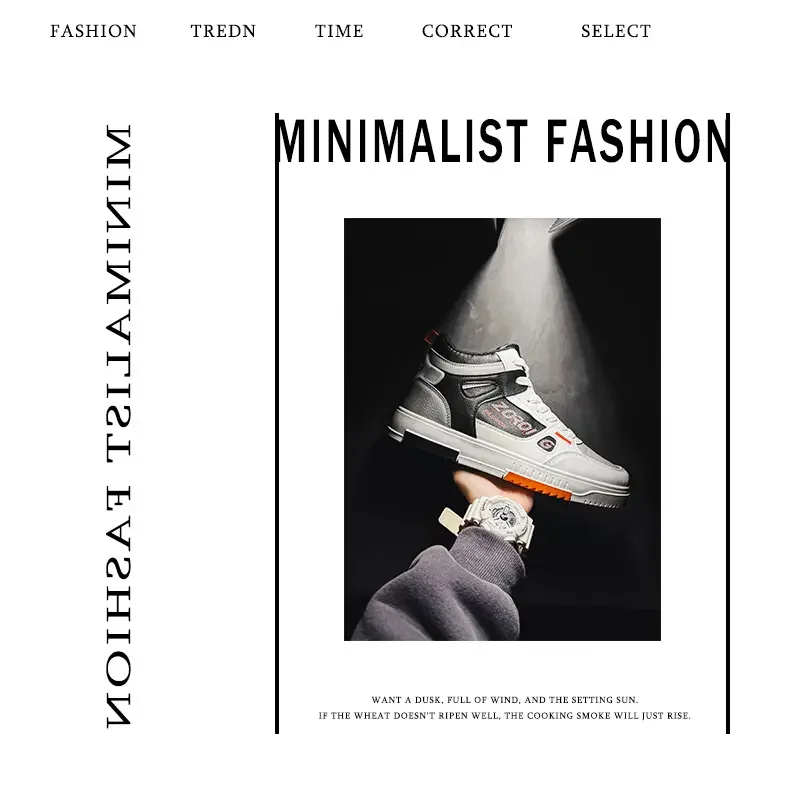Click the right vertical black border line

[x=728, y=423]
